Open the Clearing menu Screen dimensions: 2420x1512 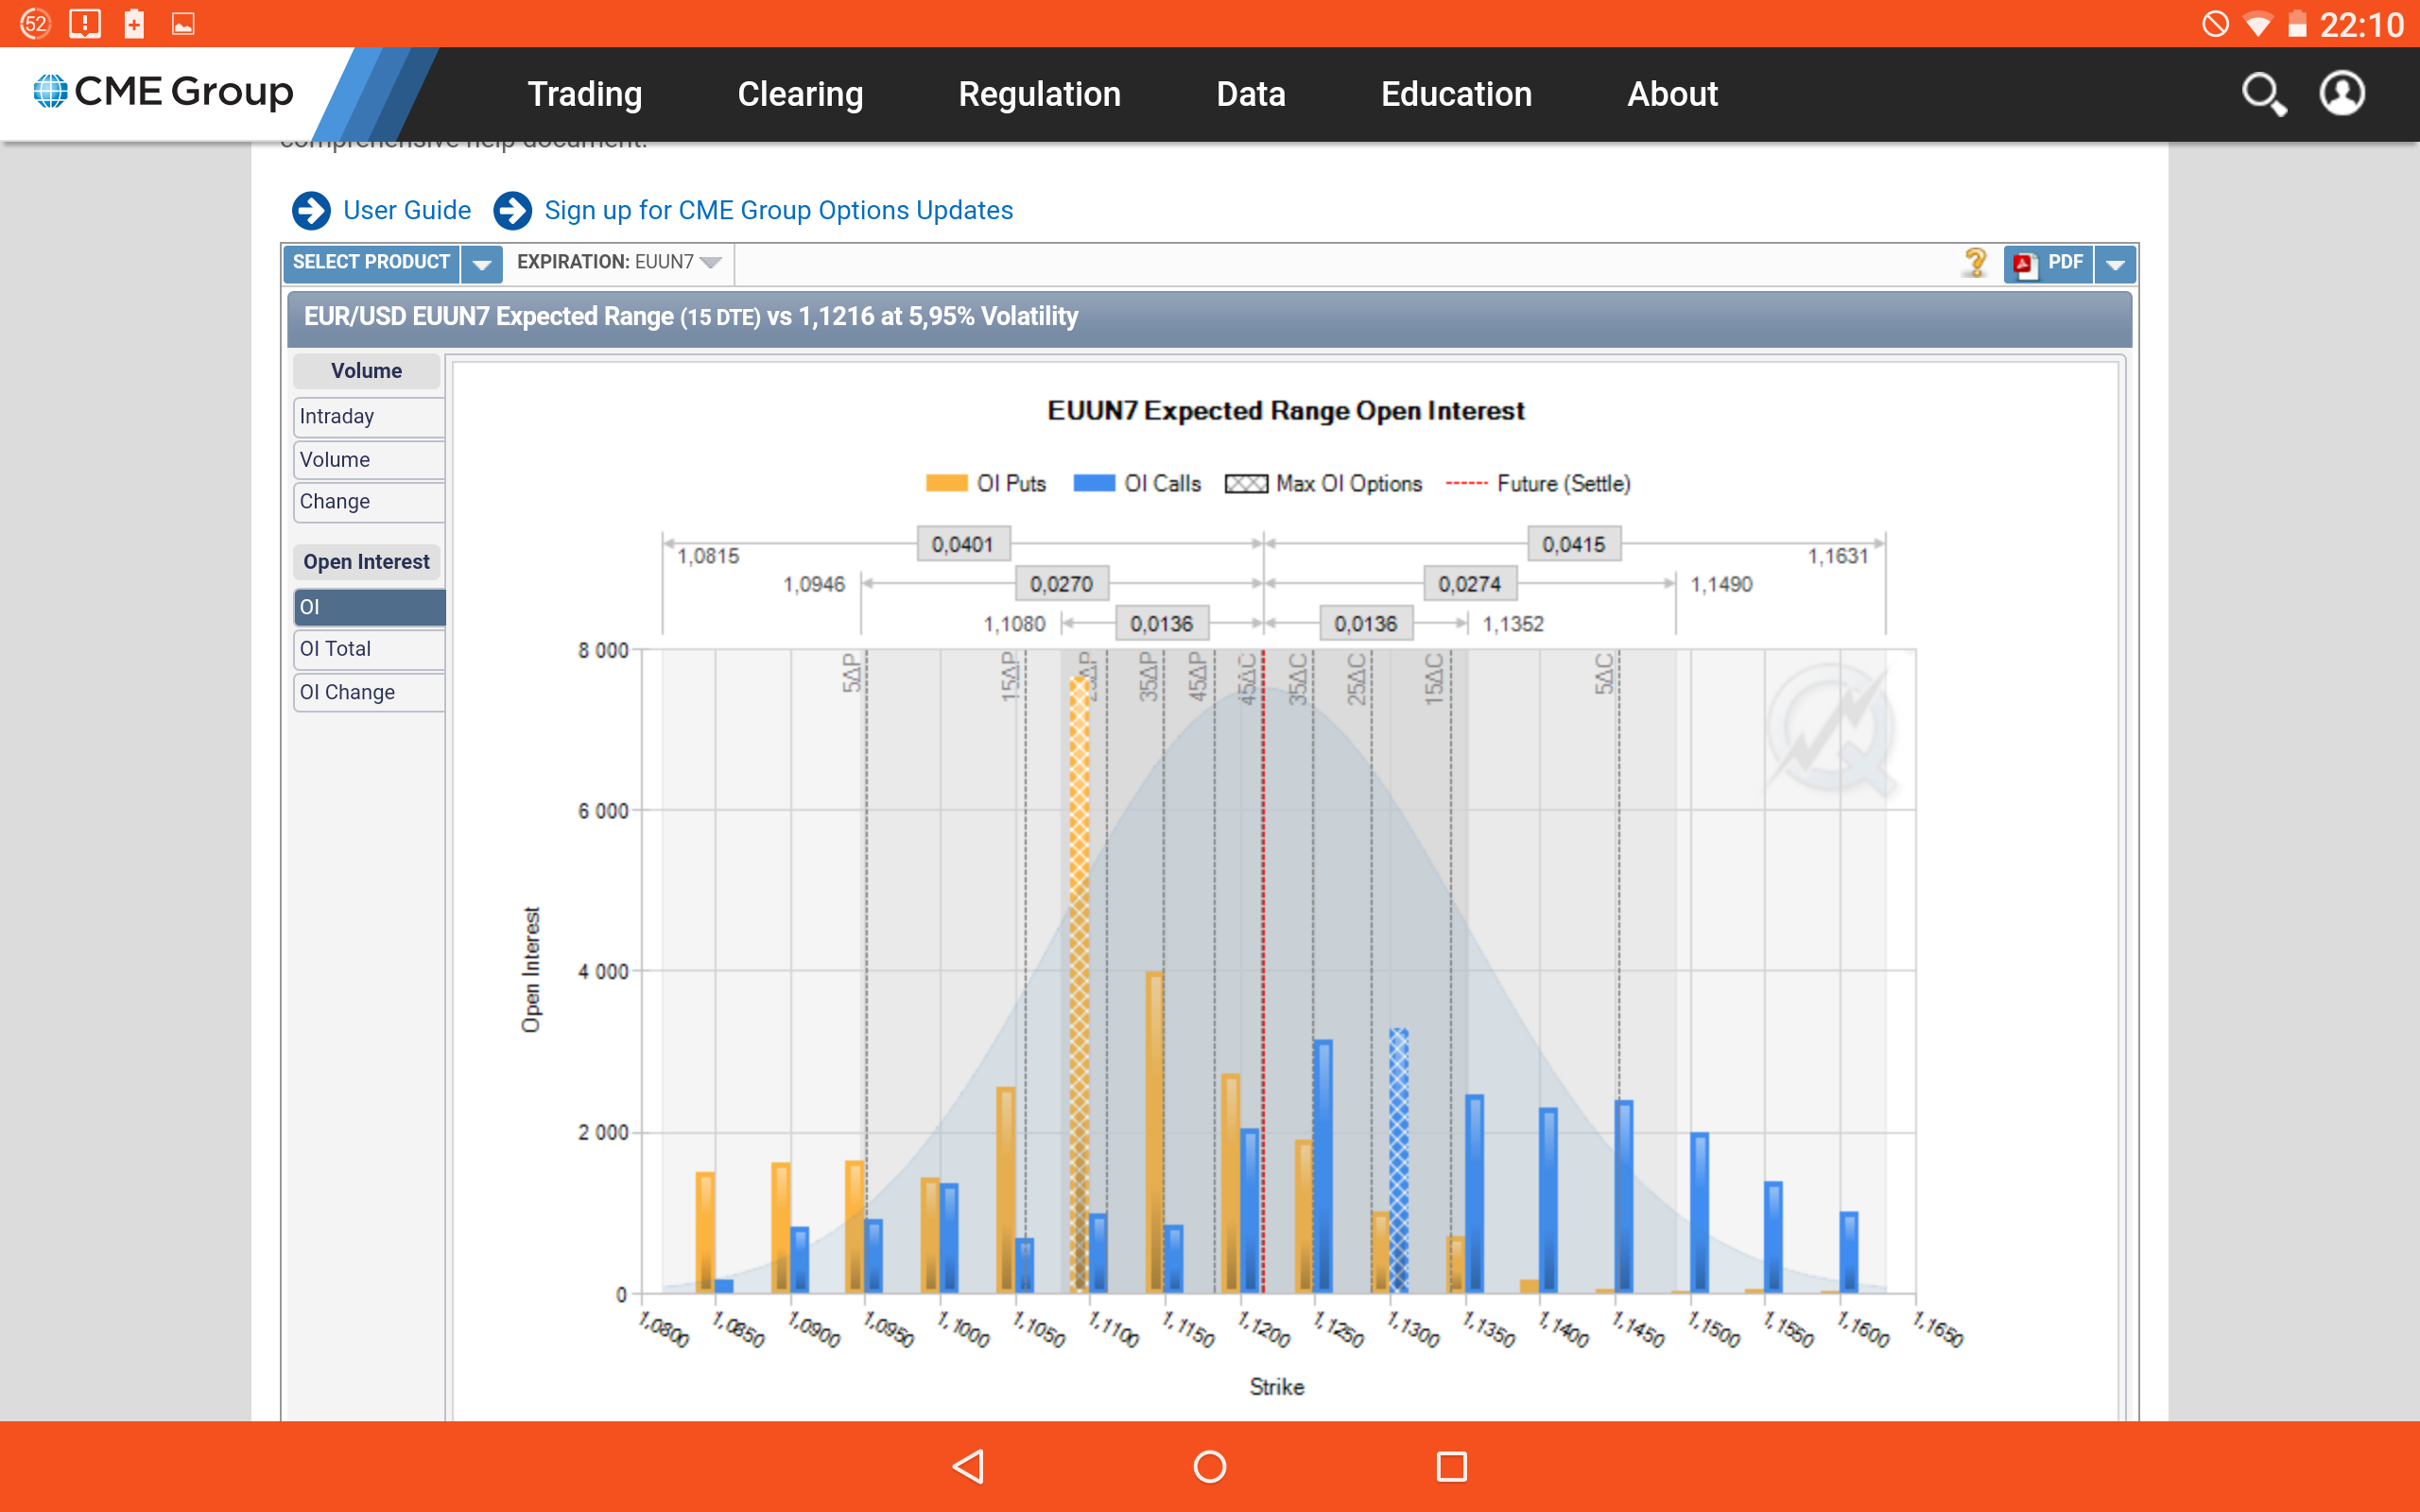click(800, 94)
